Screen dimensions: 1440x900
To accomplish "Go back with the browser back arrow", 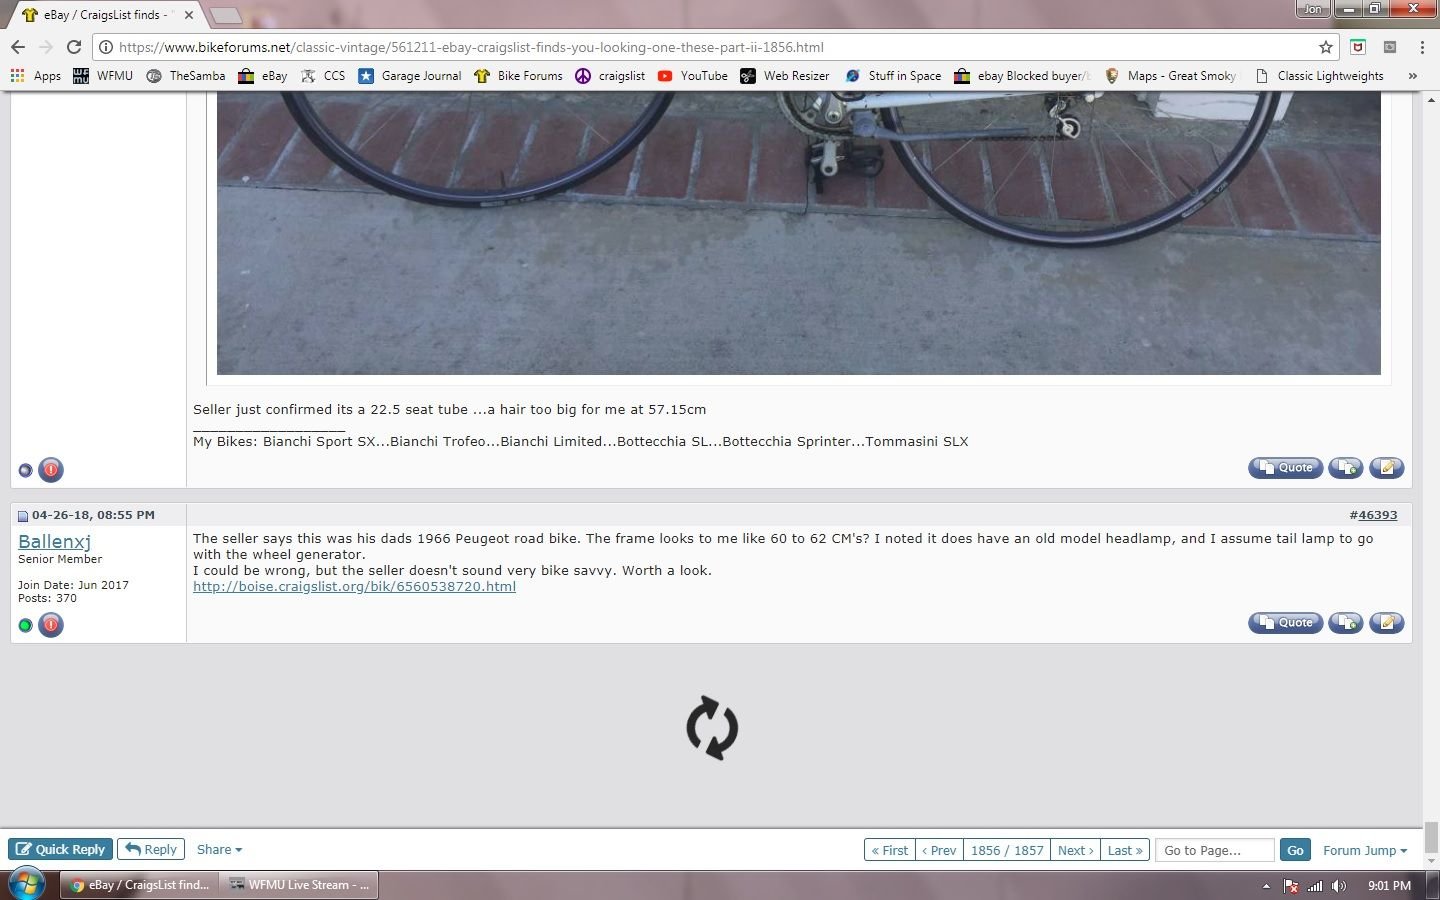I will click(x=18, y=47).
